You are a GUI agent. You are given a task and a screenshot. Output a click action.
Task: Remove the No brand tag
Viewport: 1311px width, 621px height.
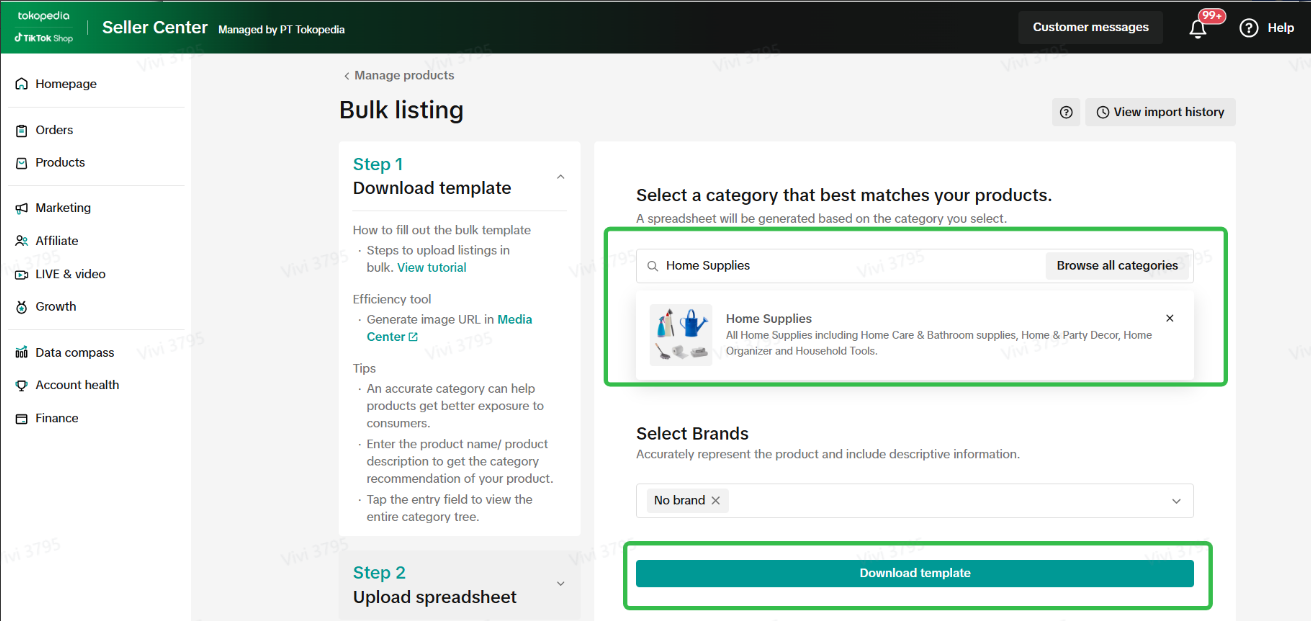[x=715, y=500]
